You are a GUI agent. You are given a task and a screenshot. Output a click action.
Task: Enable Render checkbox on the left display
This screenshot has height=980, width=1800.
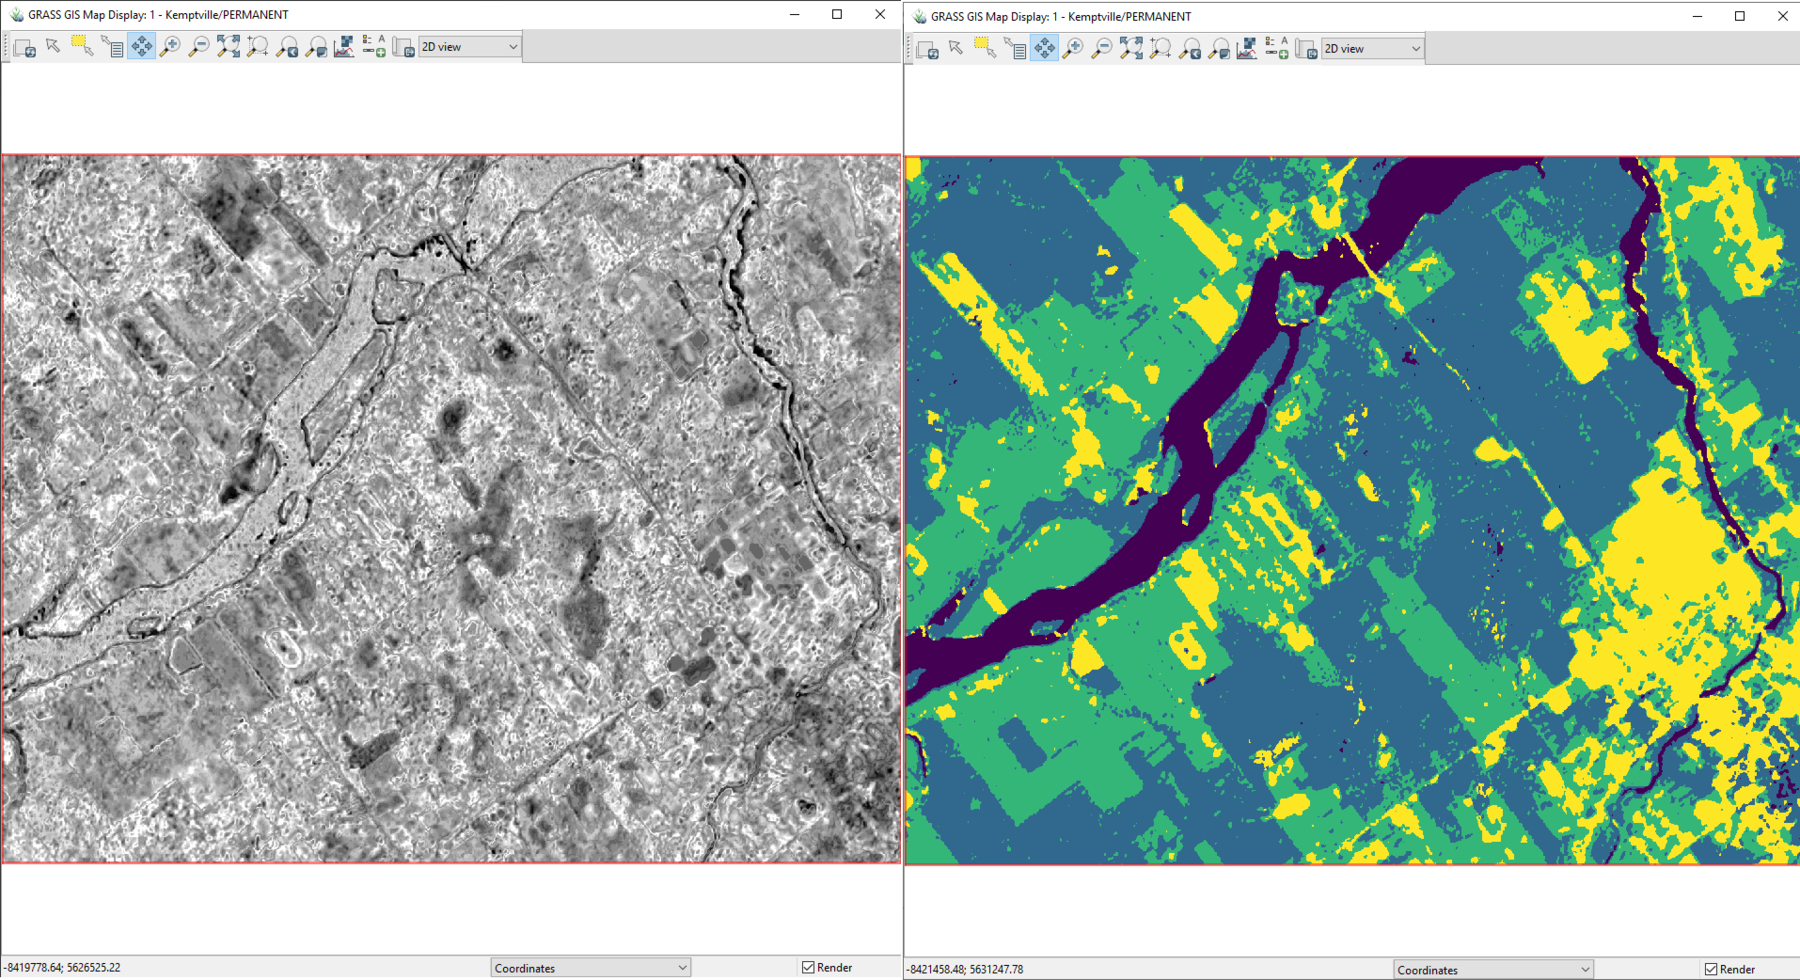pos(808,967)
